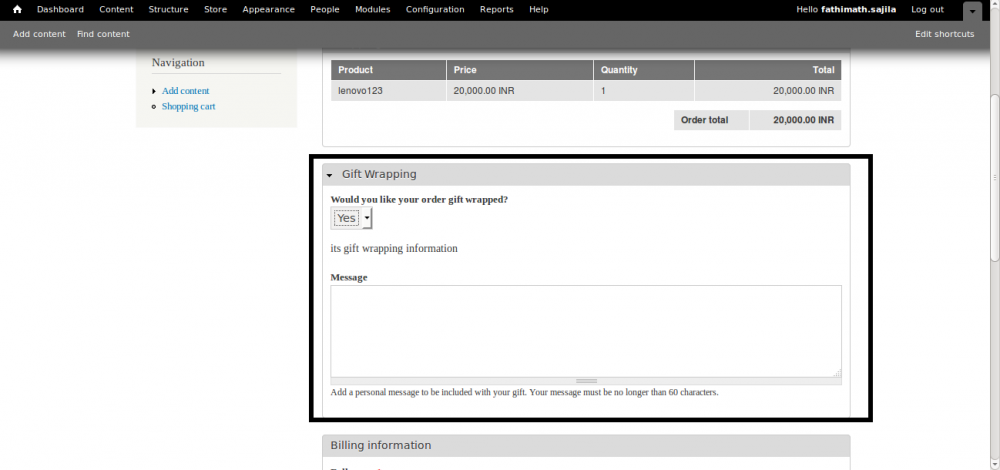Go to Structure in admin menu
Screen dimensions: 1000x470
pos(168,10)
